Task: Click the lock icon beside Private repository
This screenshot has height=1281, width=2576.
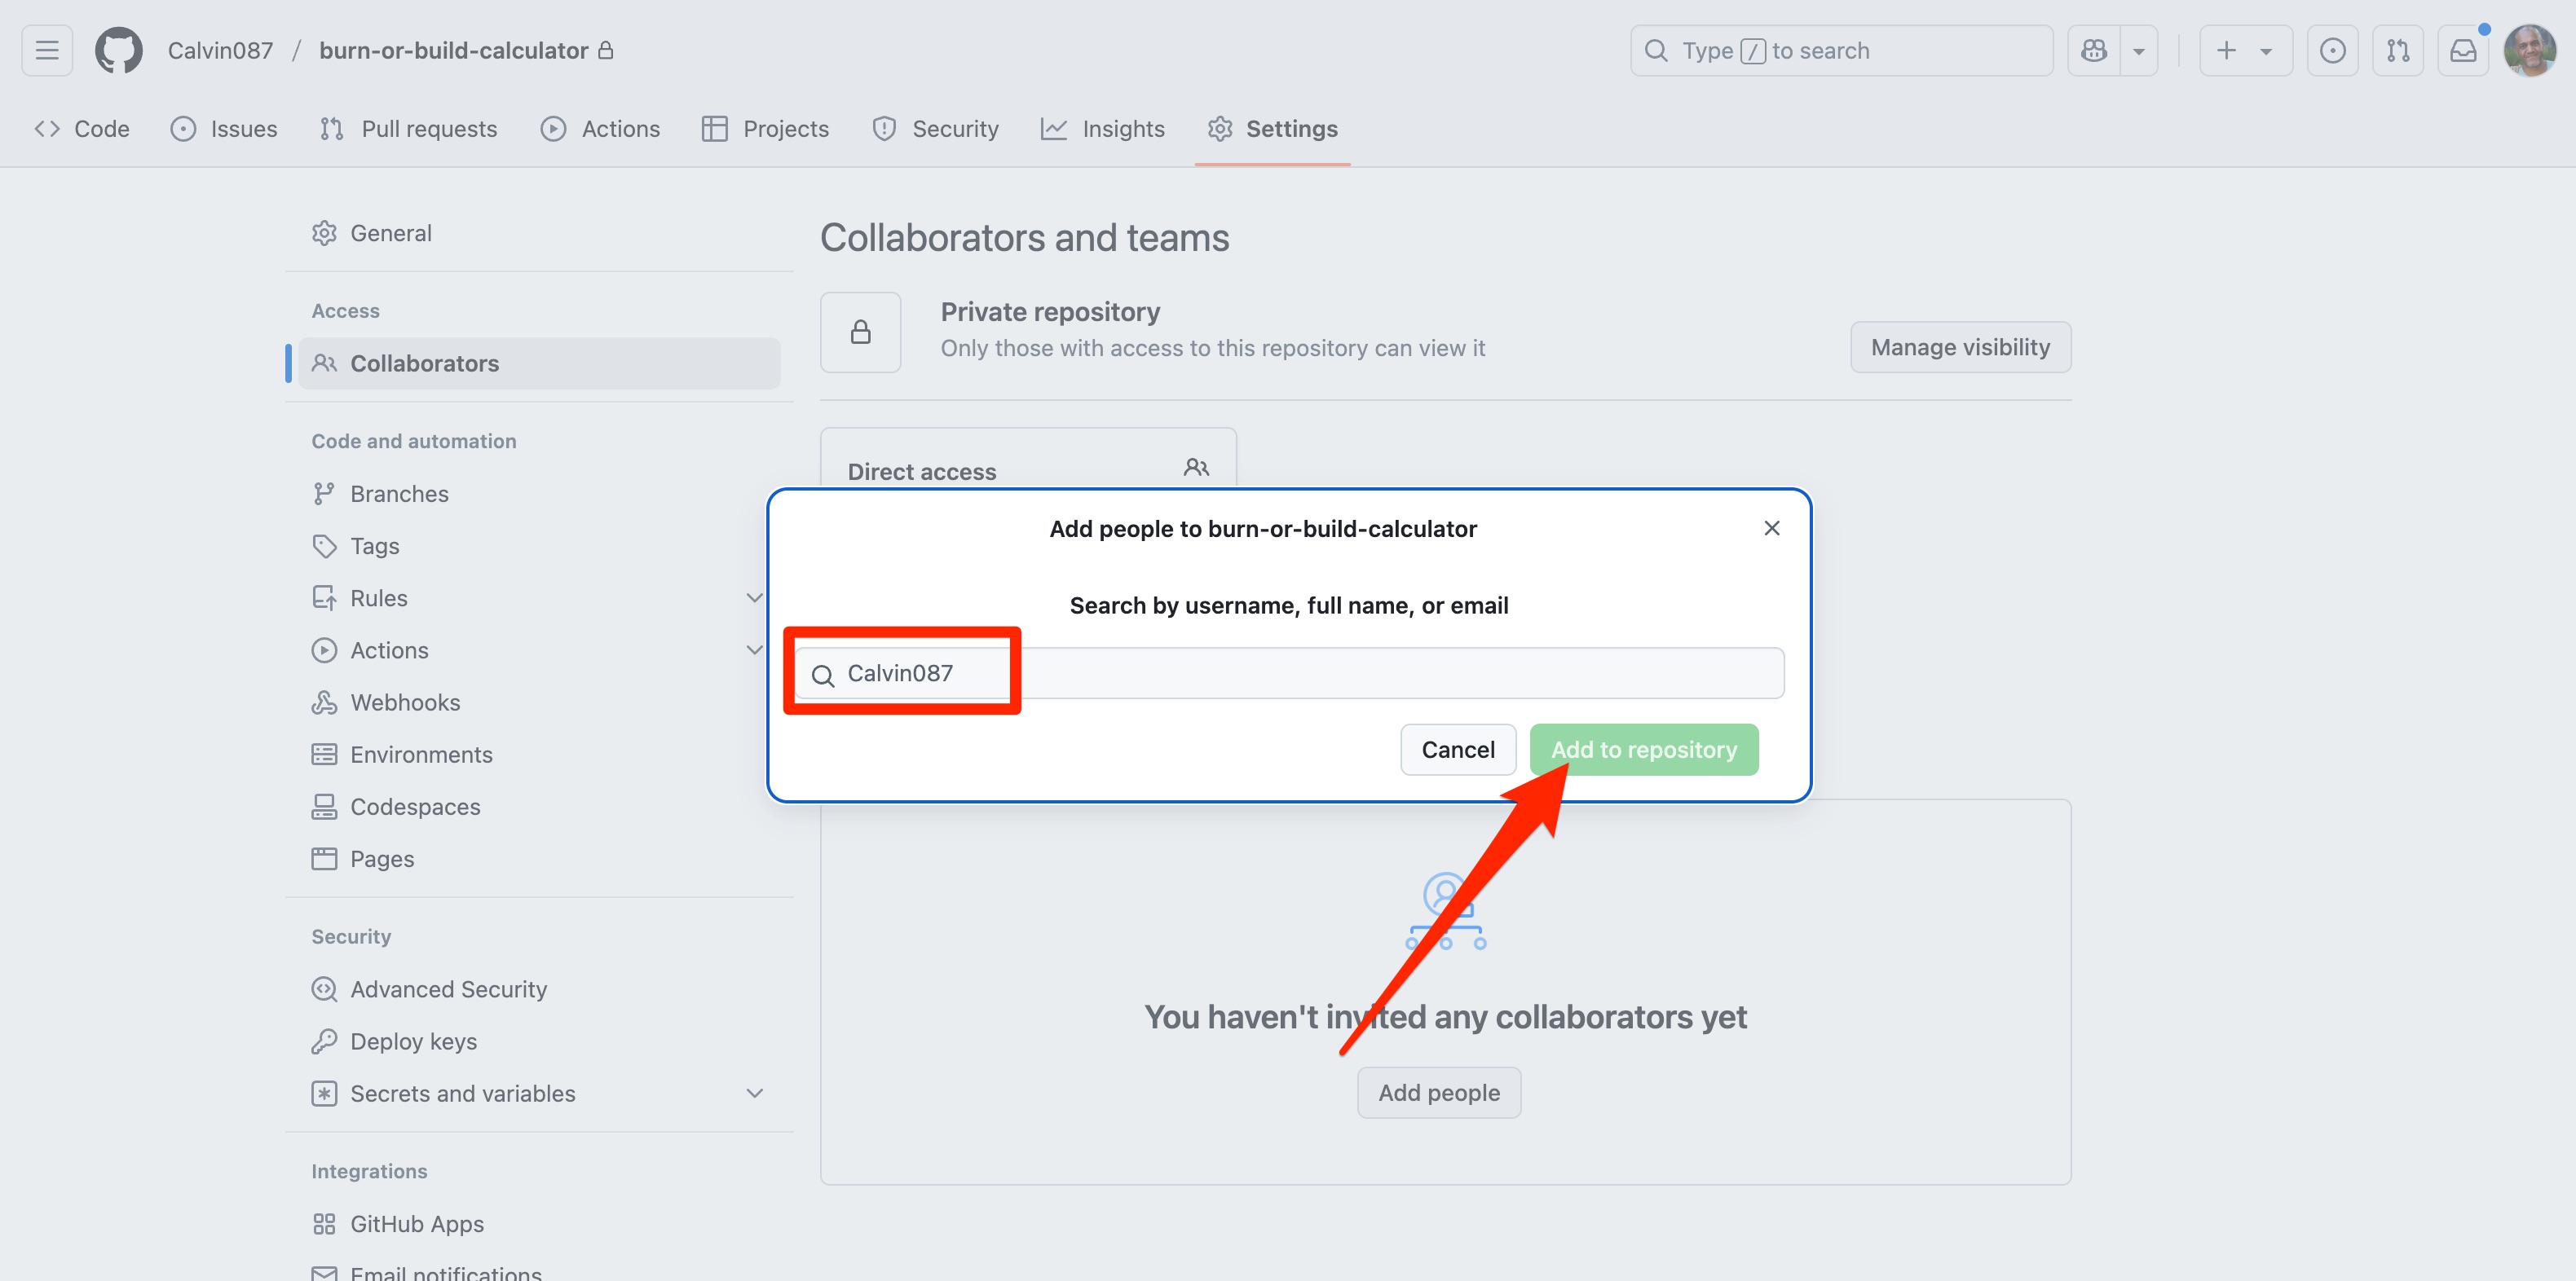Action: (860, 332)
